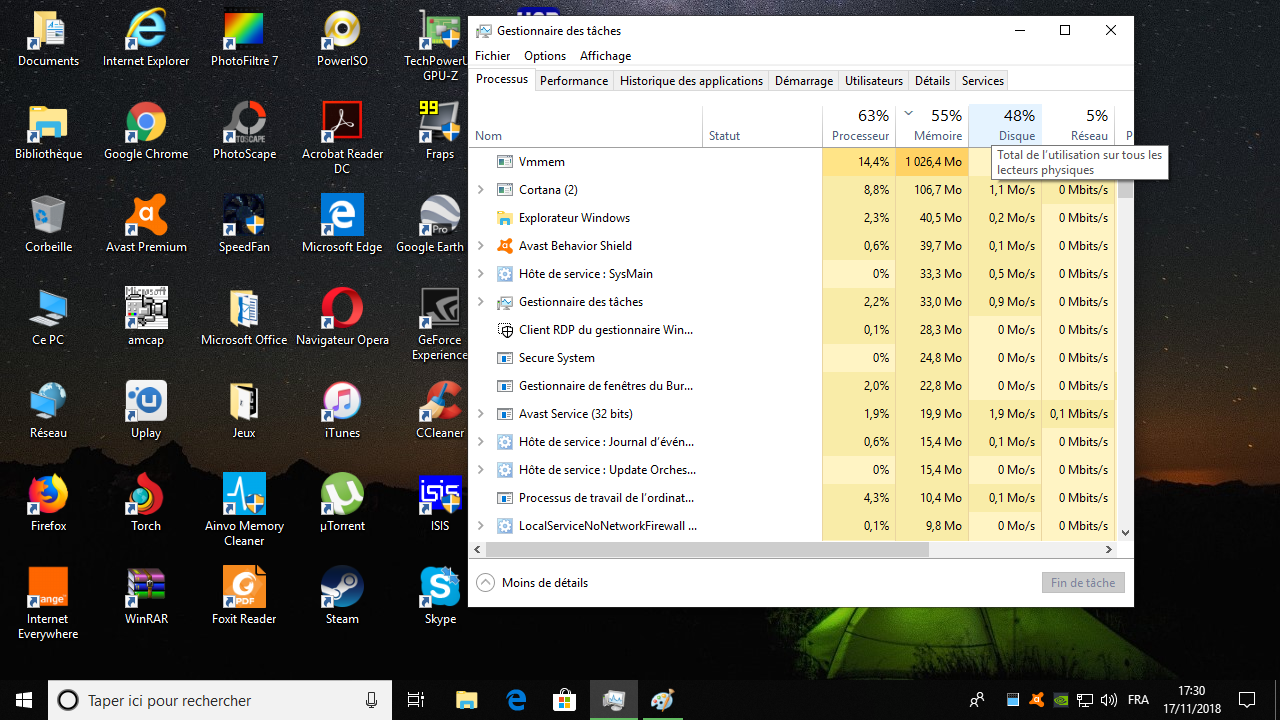Screen dimensions: 1280x720
Task: Switch to the Détails tab
Action: click(x=932, y=81)
